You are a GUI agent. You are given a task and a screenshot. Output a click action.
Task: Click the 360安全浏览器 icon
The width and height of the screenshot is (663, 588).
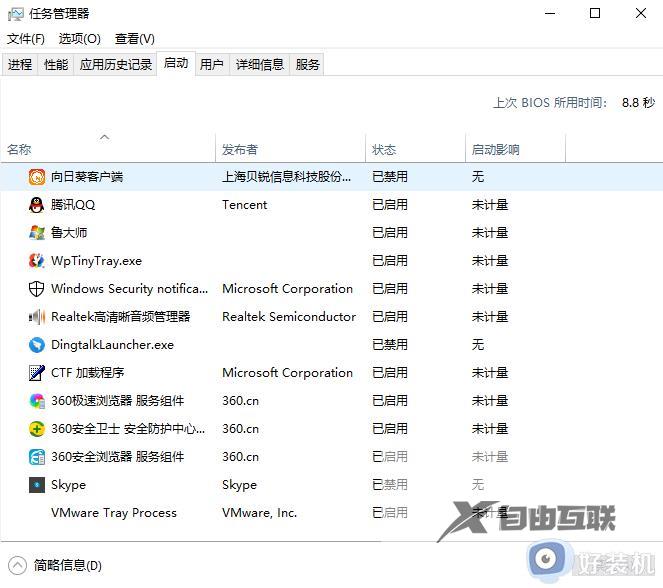(37, 457)
